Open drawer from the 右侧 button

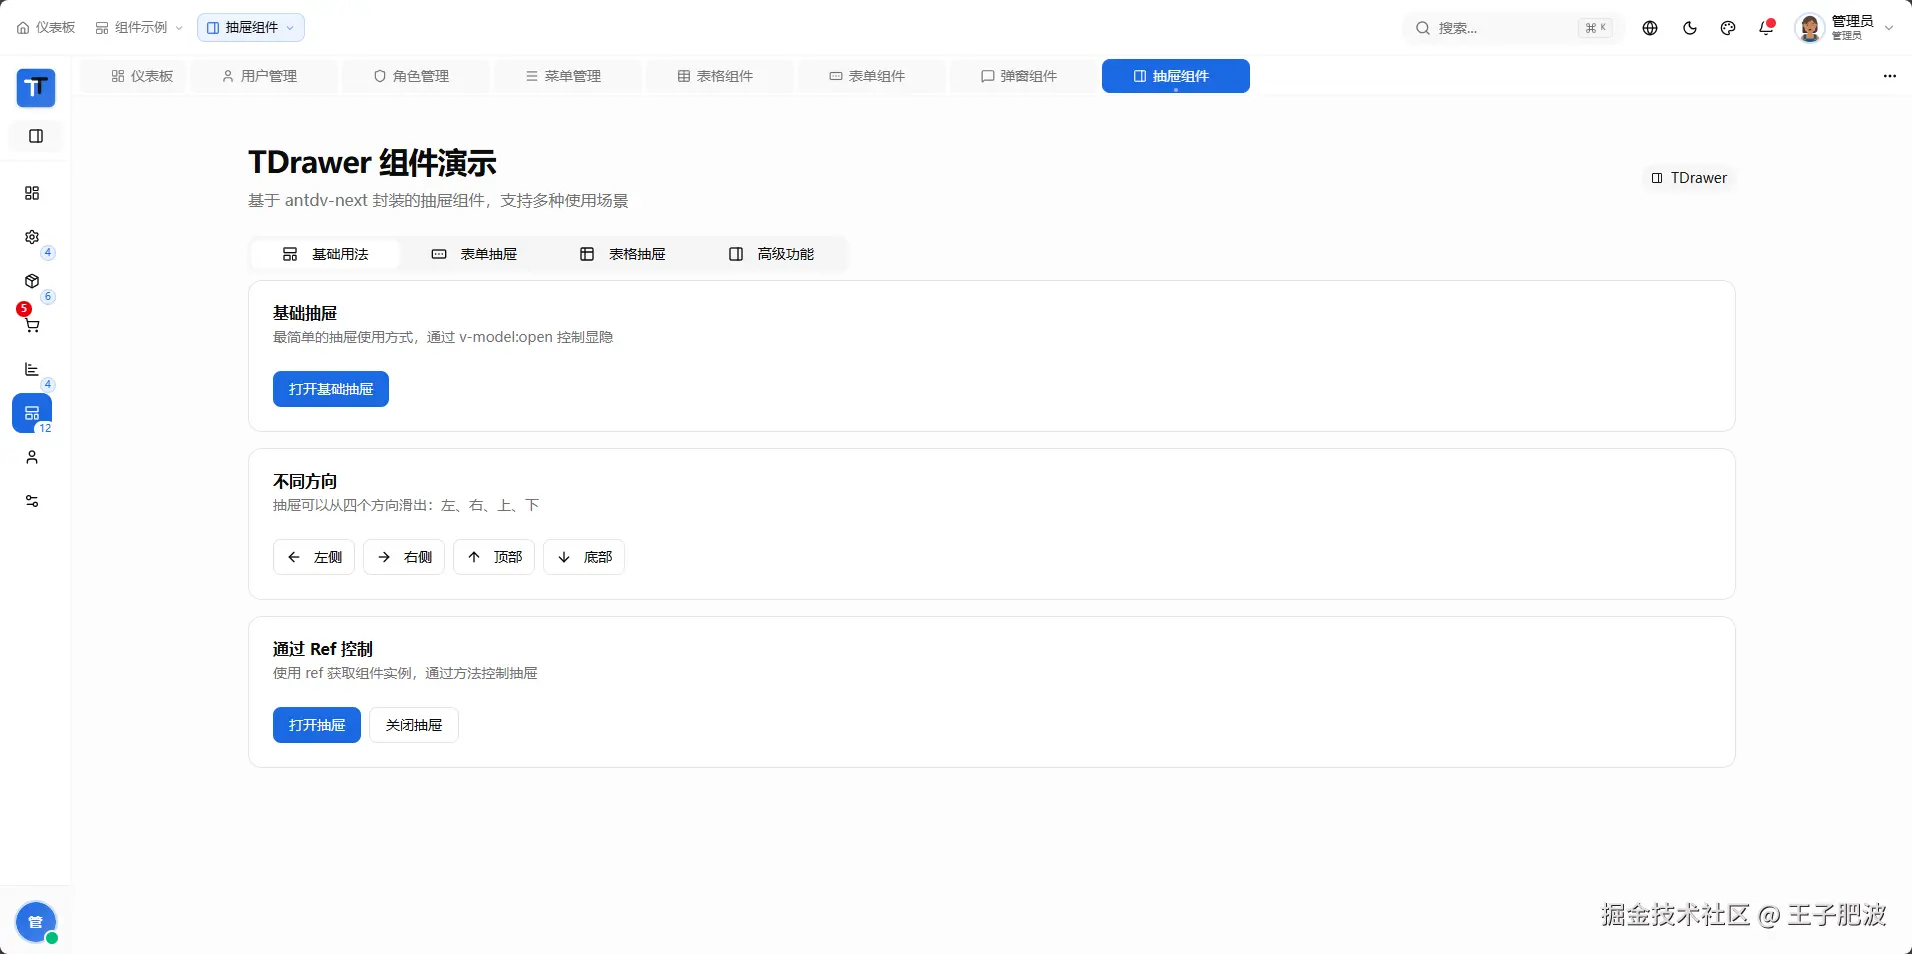pyautogui.click(x=404, y=557)
